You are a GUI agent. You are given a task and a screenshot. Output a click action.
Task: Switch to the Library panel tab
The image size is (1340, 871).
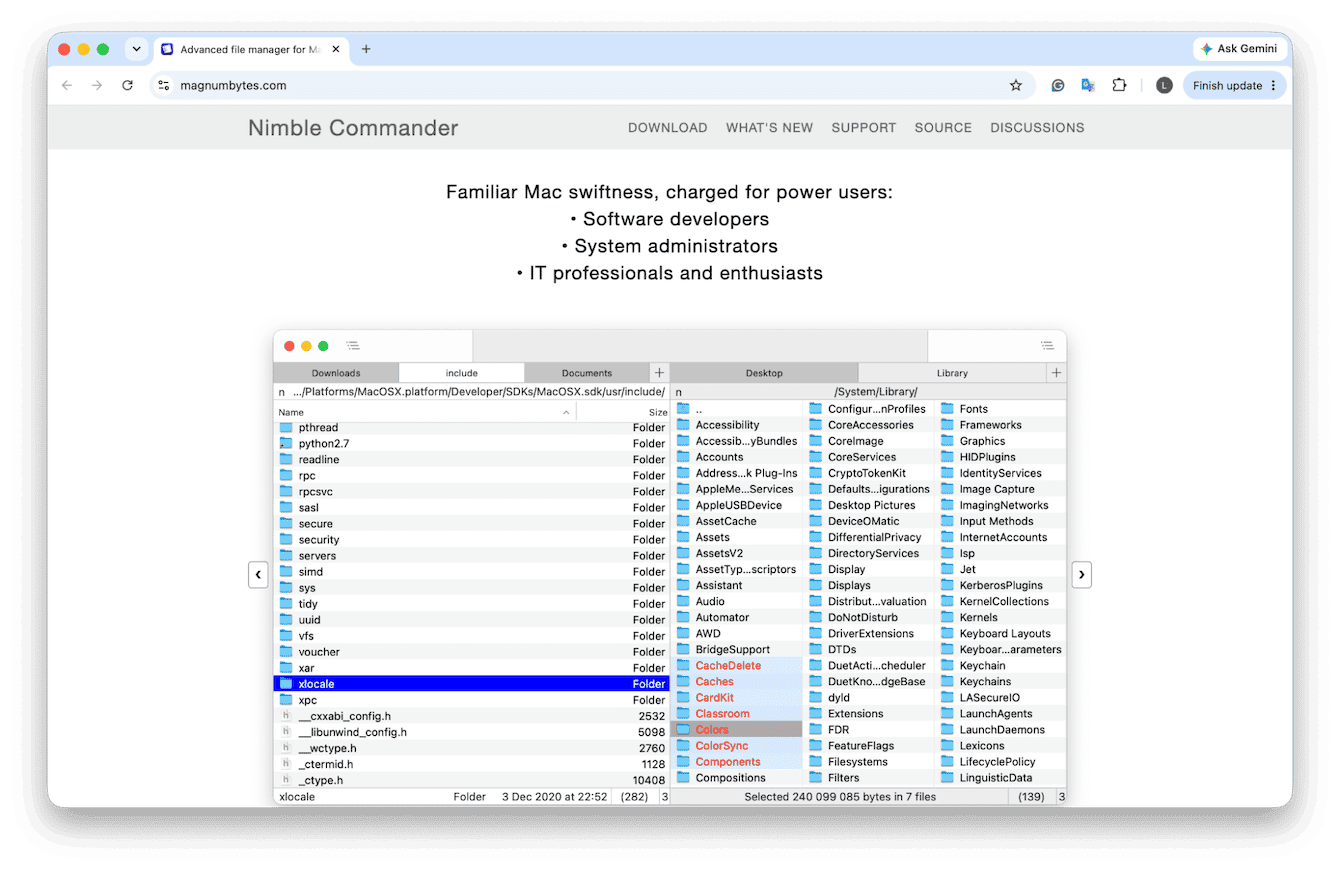coord(952,373)
